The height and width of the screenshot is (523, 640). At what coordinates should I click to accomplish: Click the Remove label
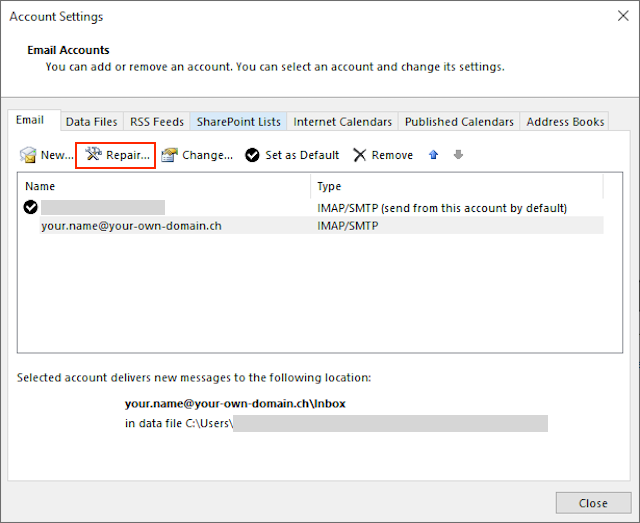click(x=392, y=155)
